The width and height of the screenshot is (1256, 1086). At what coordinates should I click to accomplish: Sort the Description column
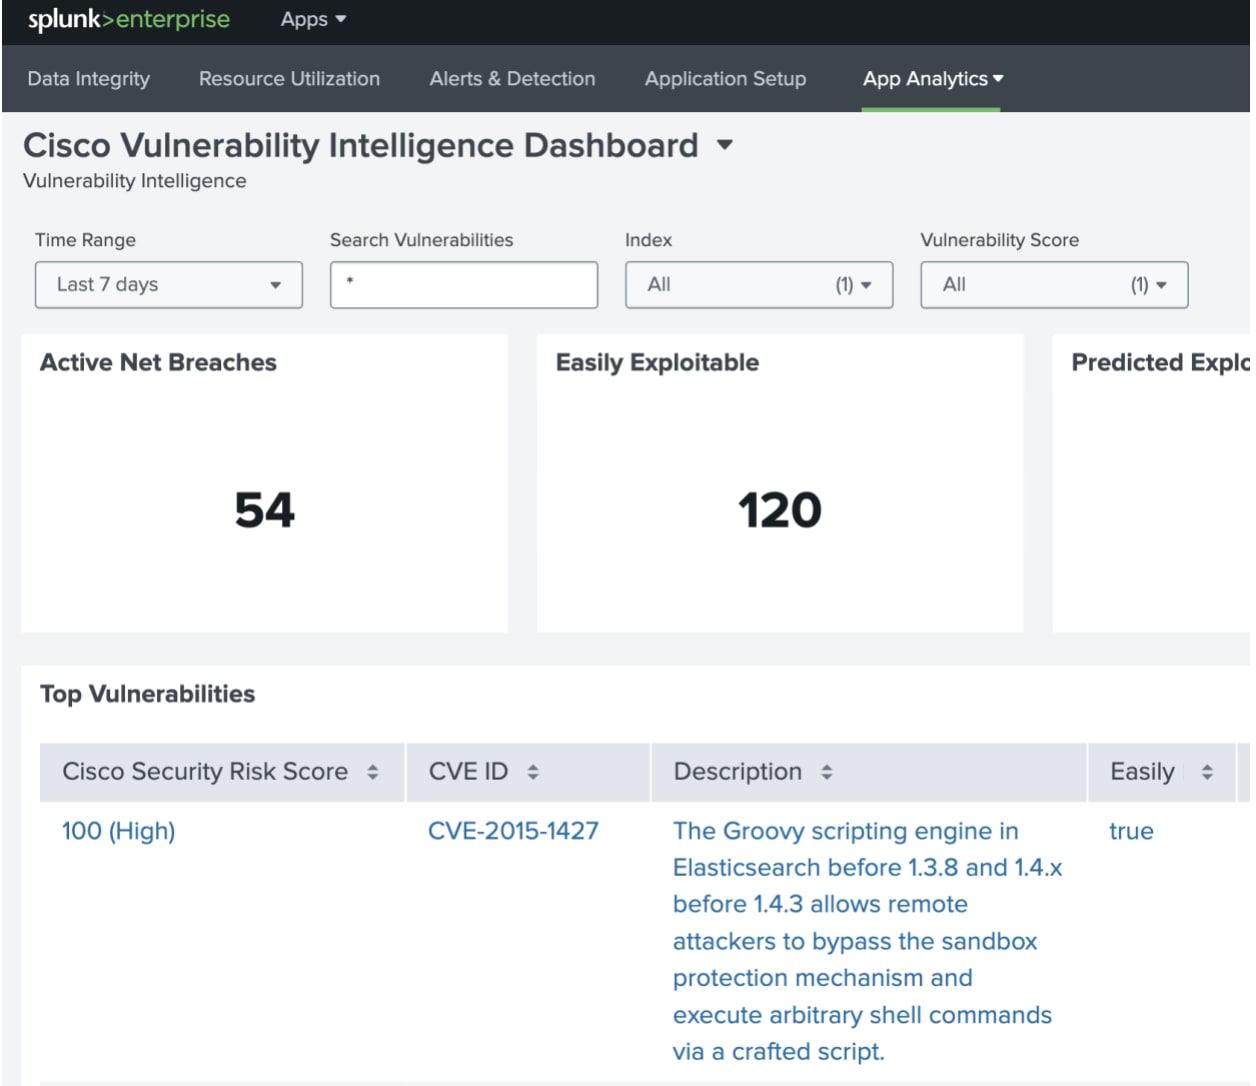coord(826,771)
